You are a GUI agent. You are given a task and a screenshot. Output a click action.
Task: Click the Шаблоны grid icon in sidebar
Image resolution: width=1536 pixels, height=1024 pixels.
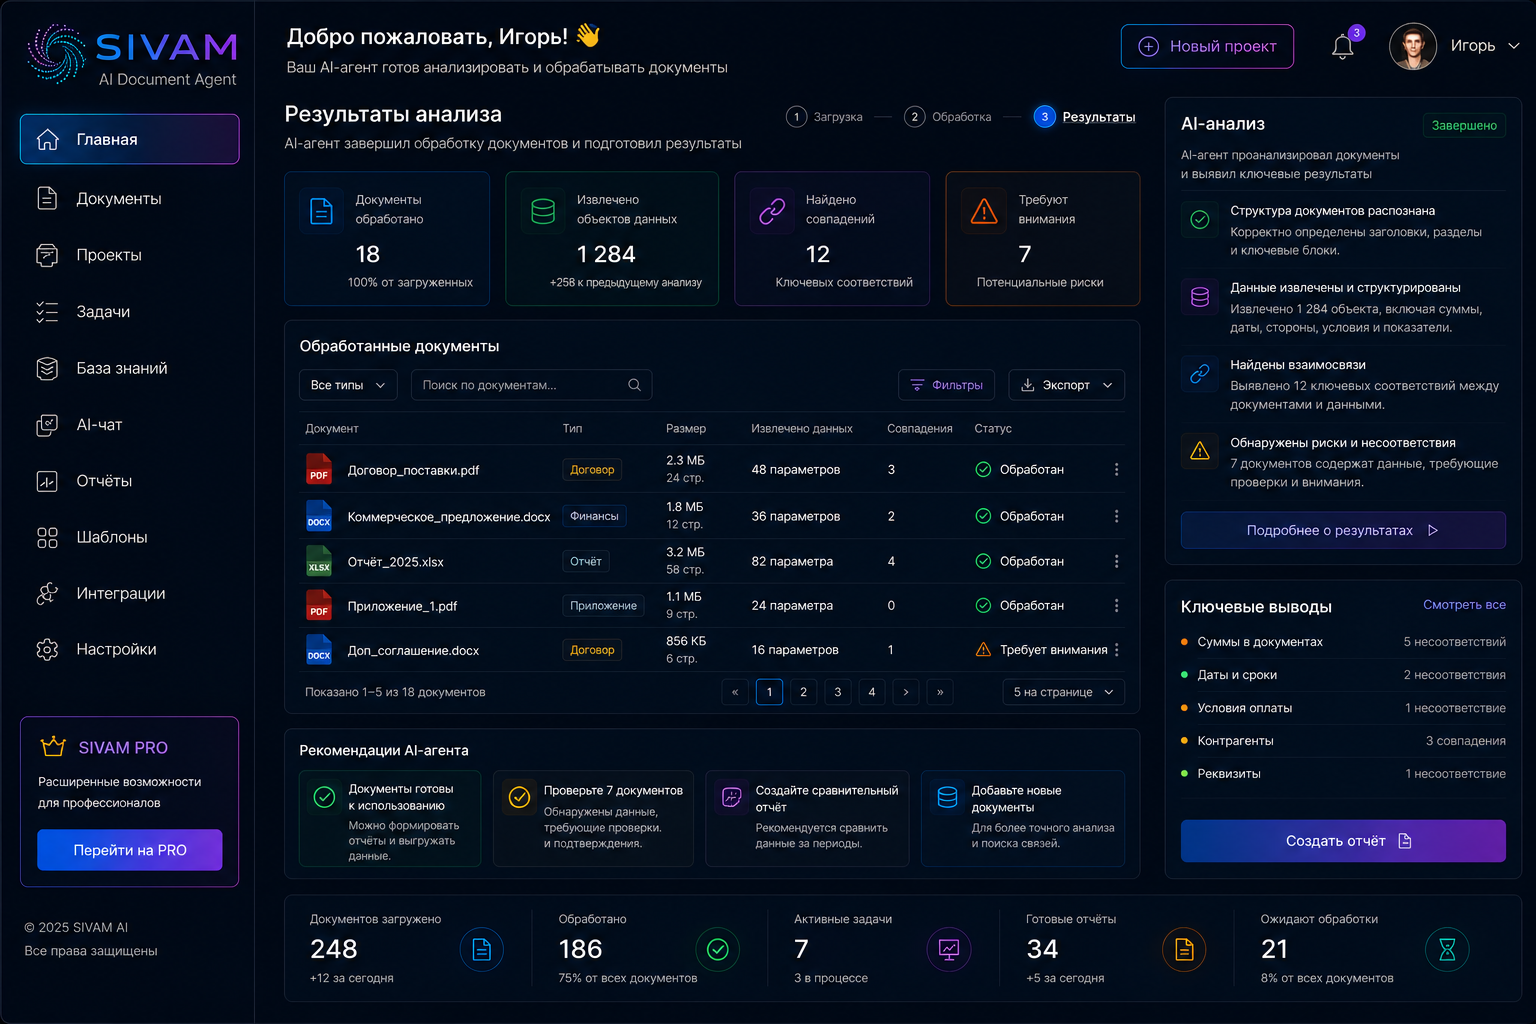(47, 537)
